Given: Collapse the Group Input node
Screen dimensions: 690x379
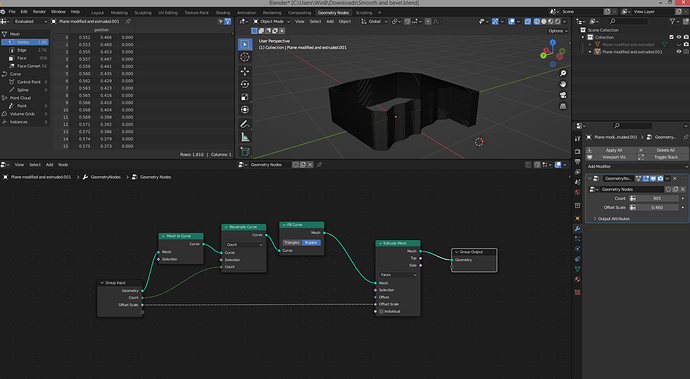Looking at the screenshot, I should [102, 283].
